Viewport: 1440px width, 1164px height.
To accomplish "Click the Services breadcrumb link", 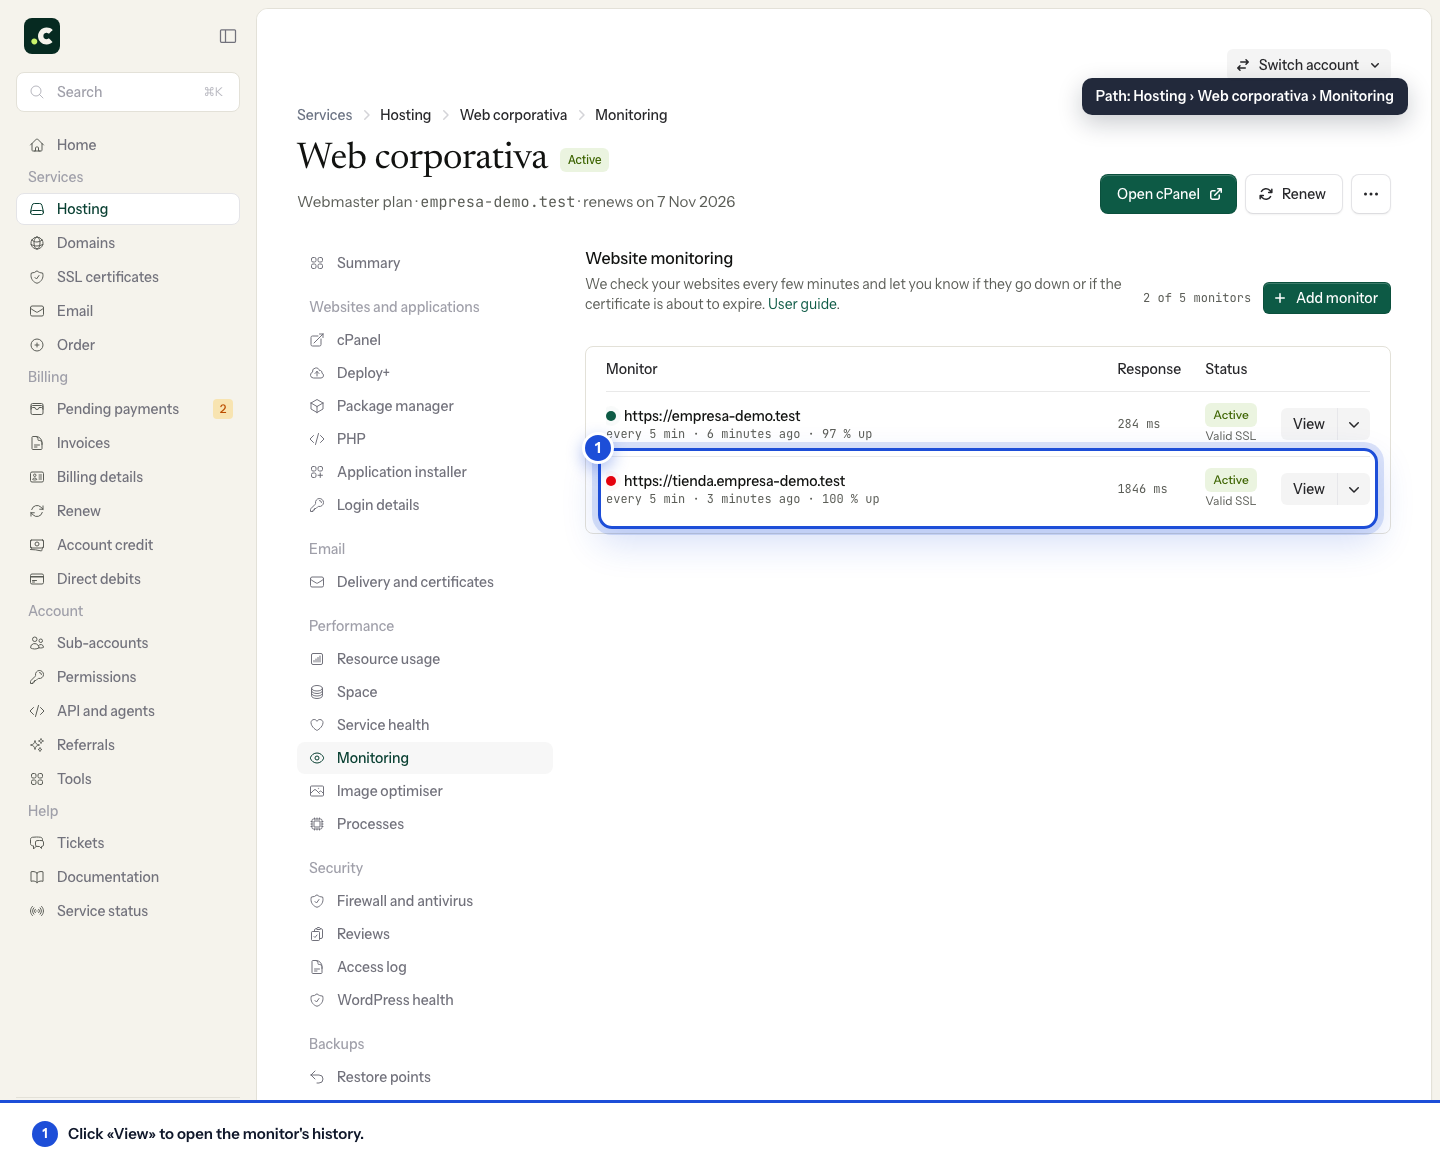I will pos(325,115).
